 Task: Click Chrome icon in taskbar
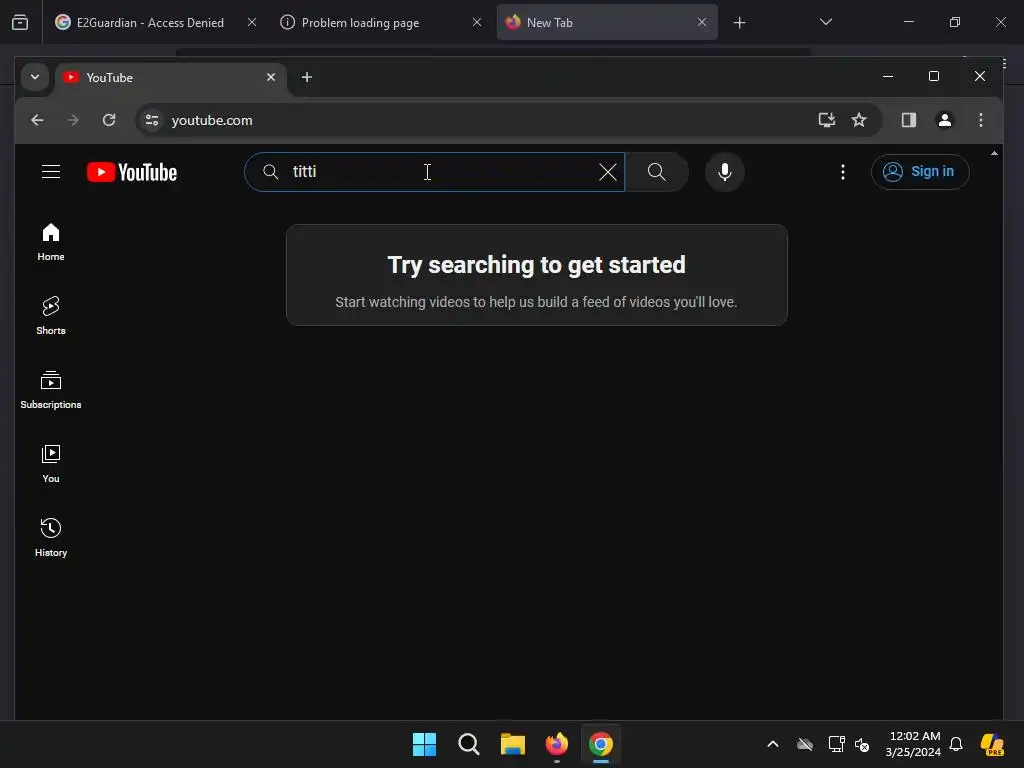(601, 744)
